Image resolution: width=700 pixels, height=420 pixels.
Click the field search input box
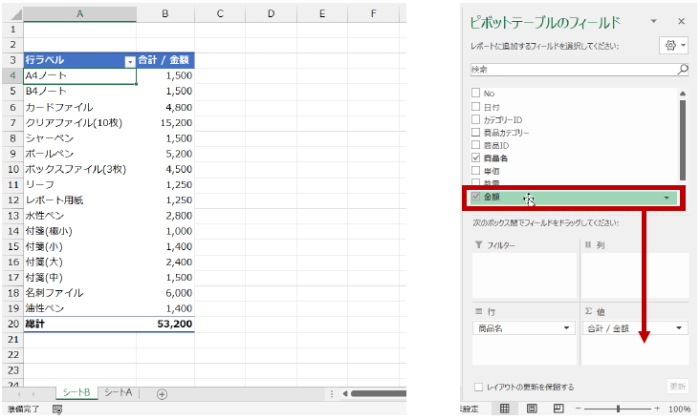point(570,70)
